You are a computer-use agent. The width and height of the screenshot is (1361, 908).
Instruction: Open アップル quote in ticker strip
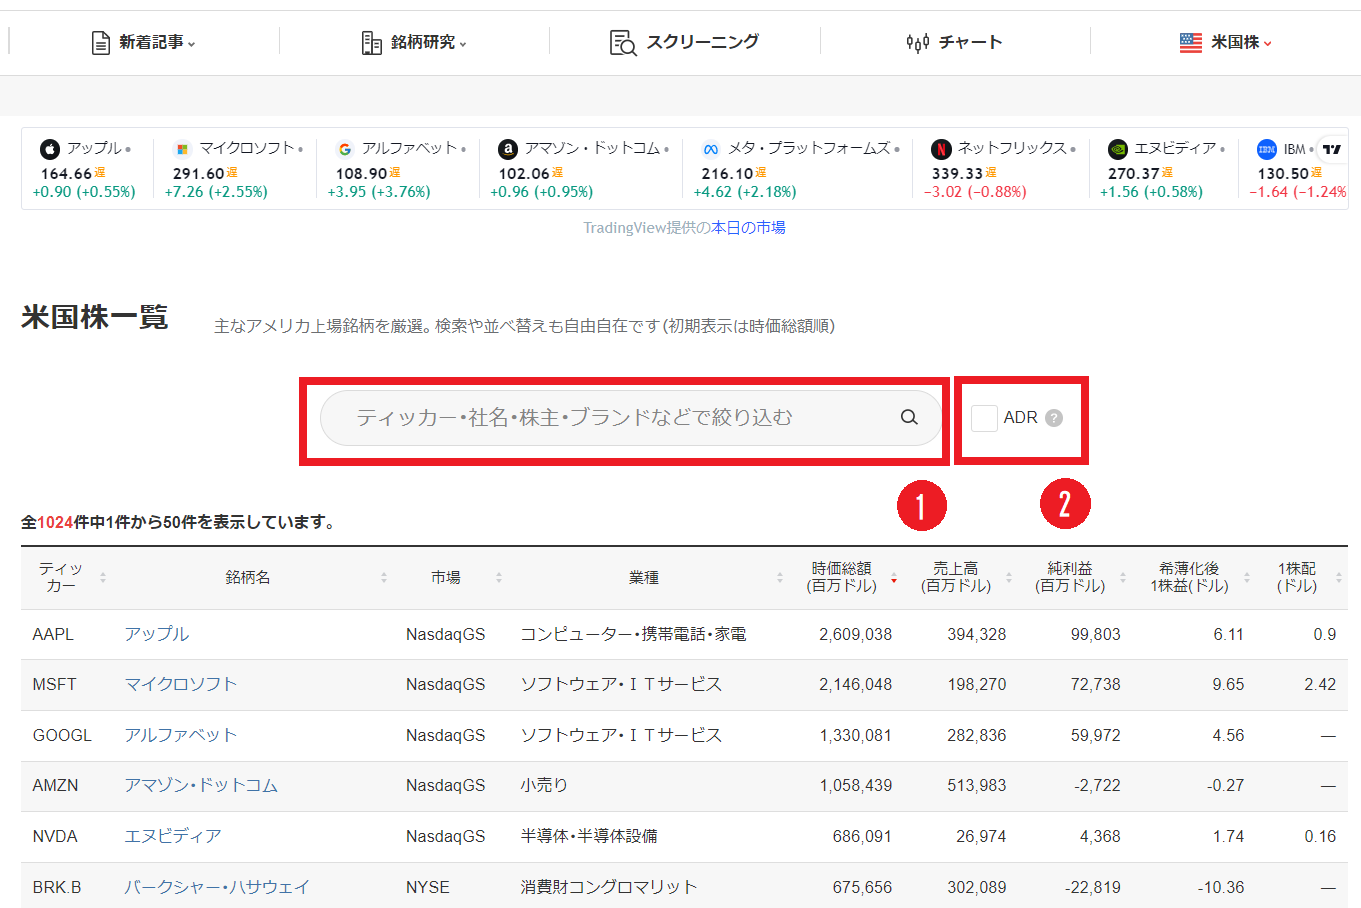click(x=94, y=148)
